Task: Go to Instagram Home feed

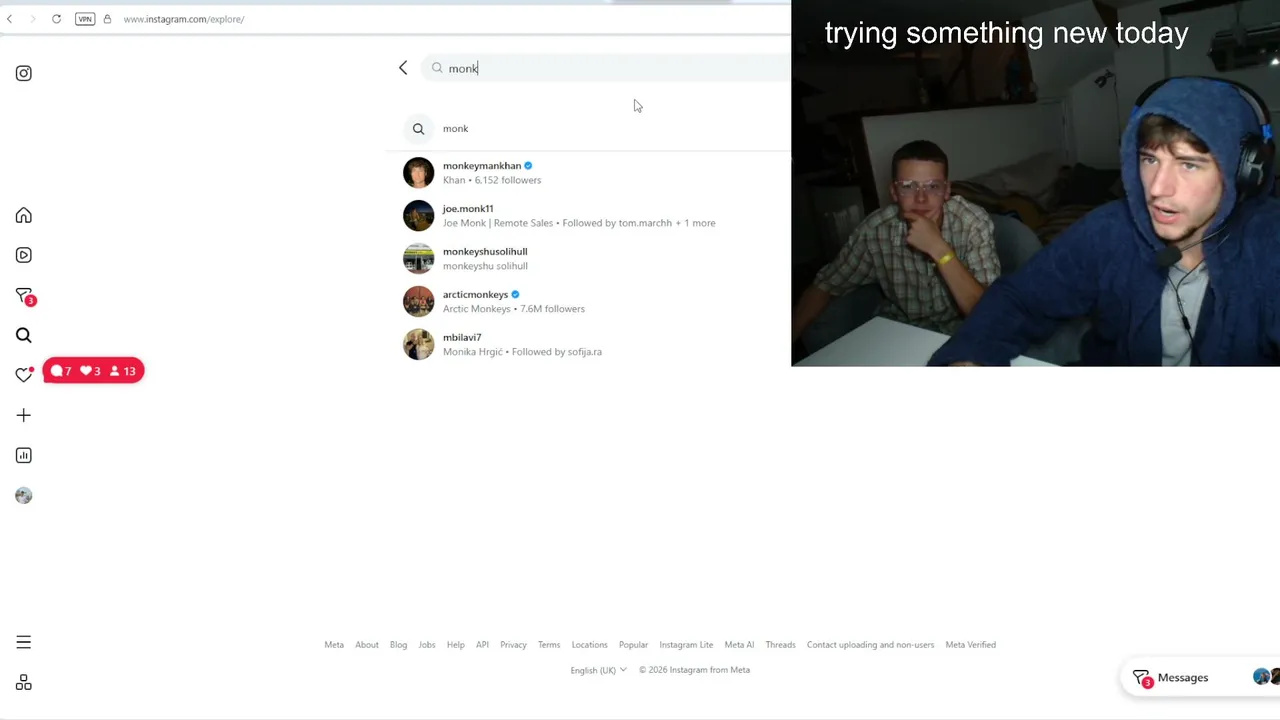Action: 24,215
